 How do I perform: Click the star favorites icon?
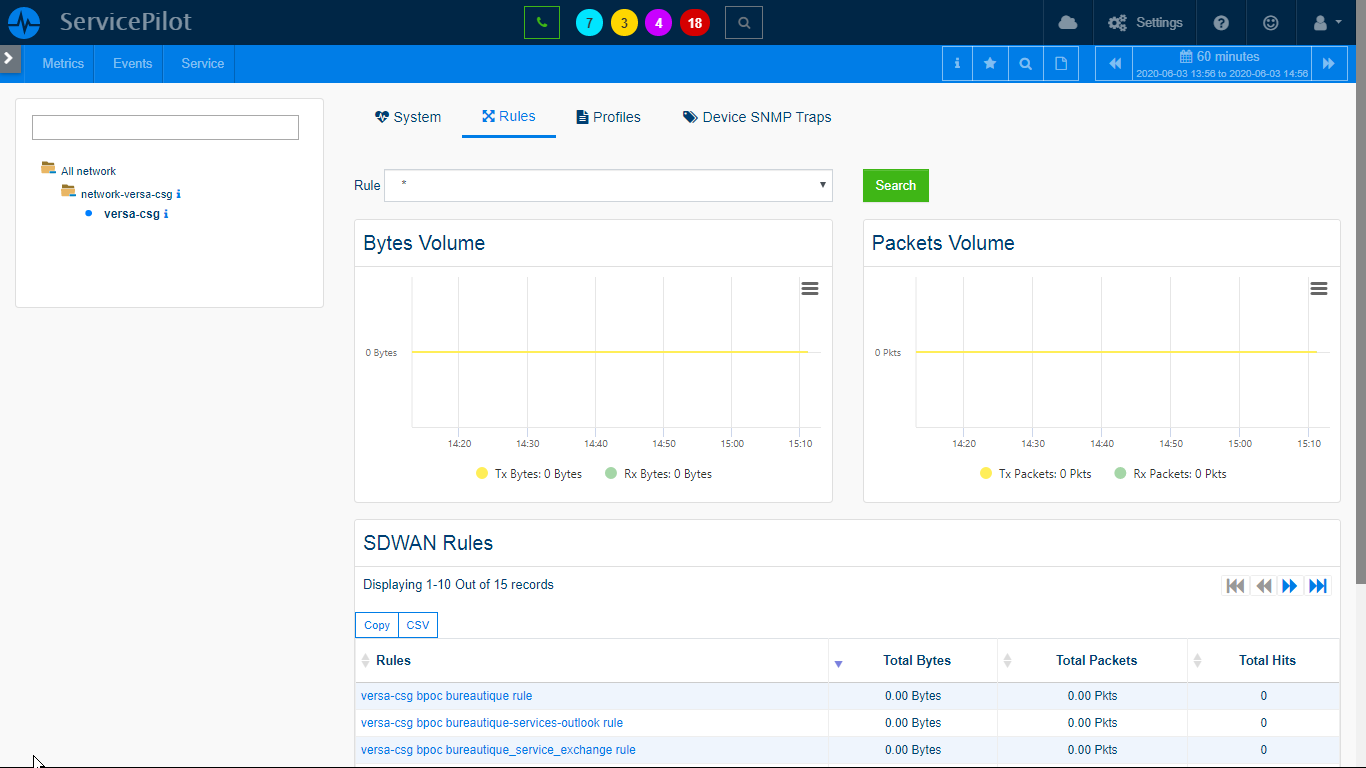coord(990,63)
